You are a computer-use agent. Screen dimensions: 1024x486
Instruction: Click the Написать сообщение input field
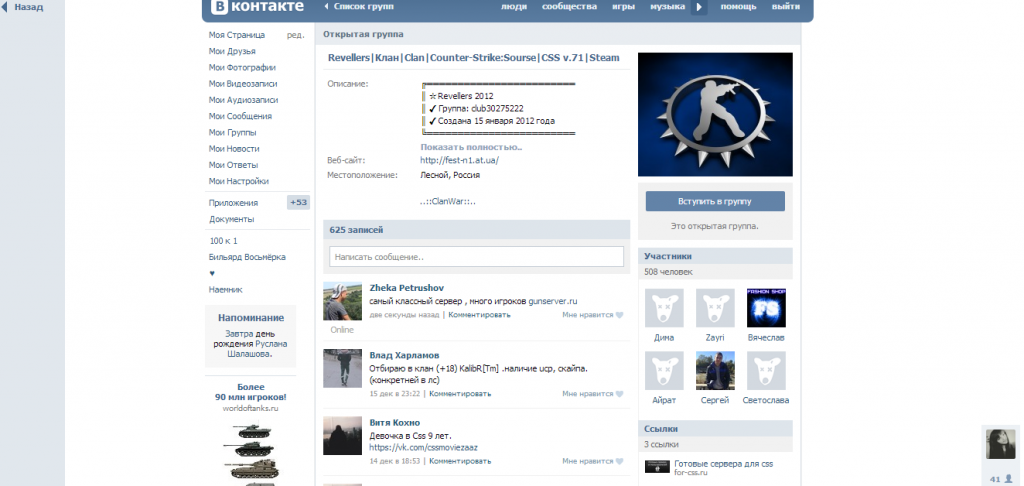[476, 257]
